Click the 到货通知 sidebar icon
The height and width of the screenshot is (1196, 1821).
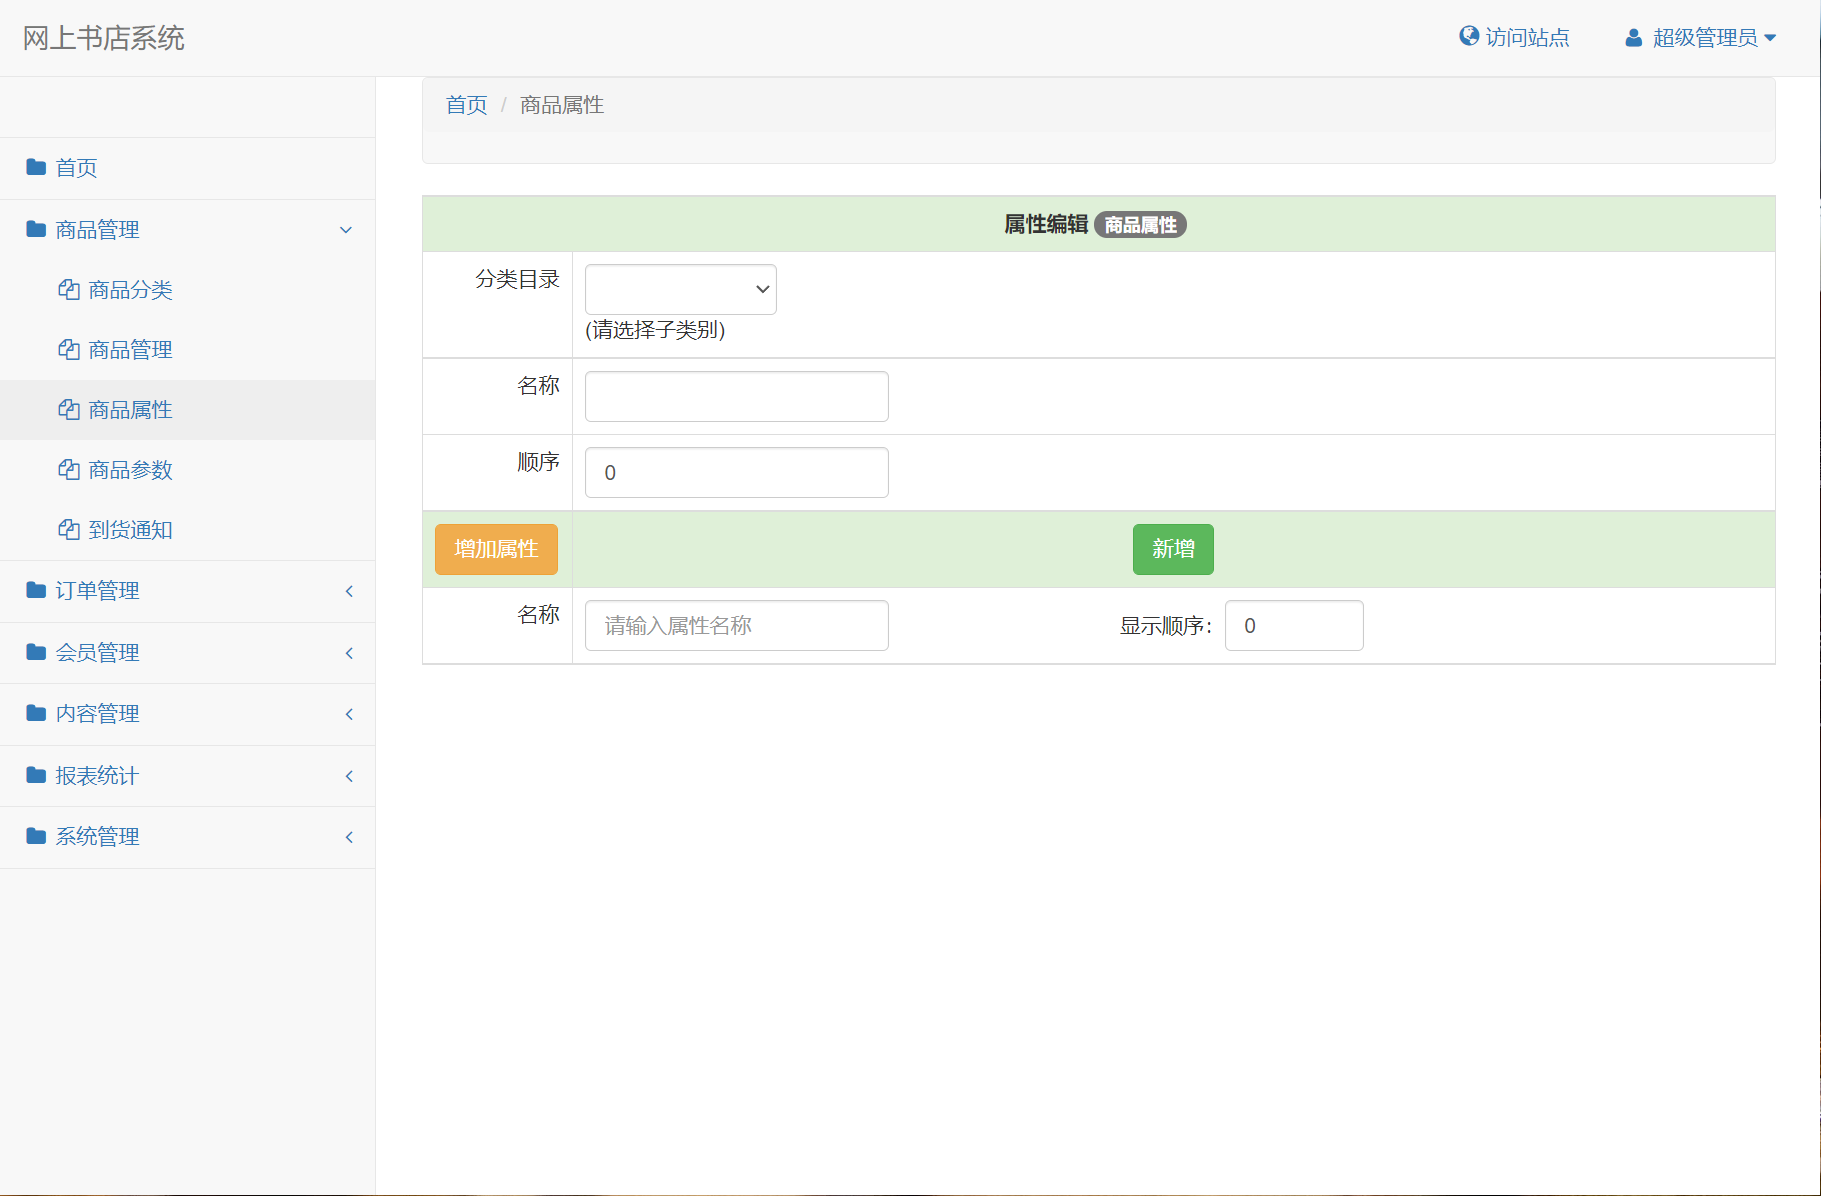(68, 530)
